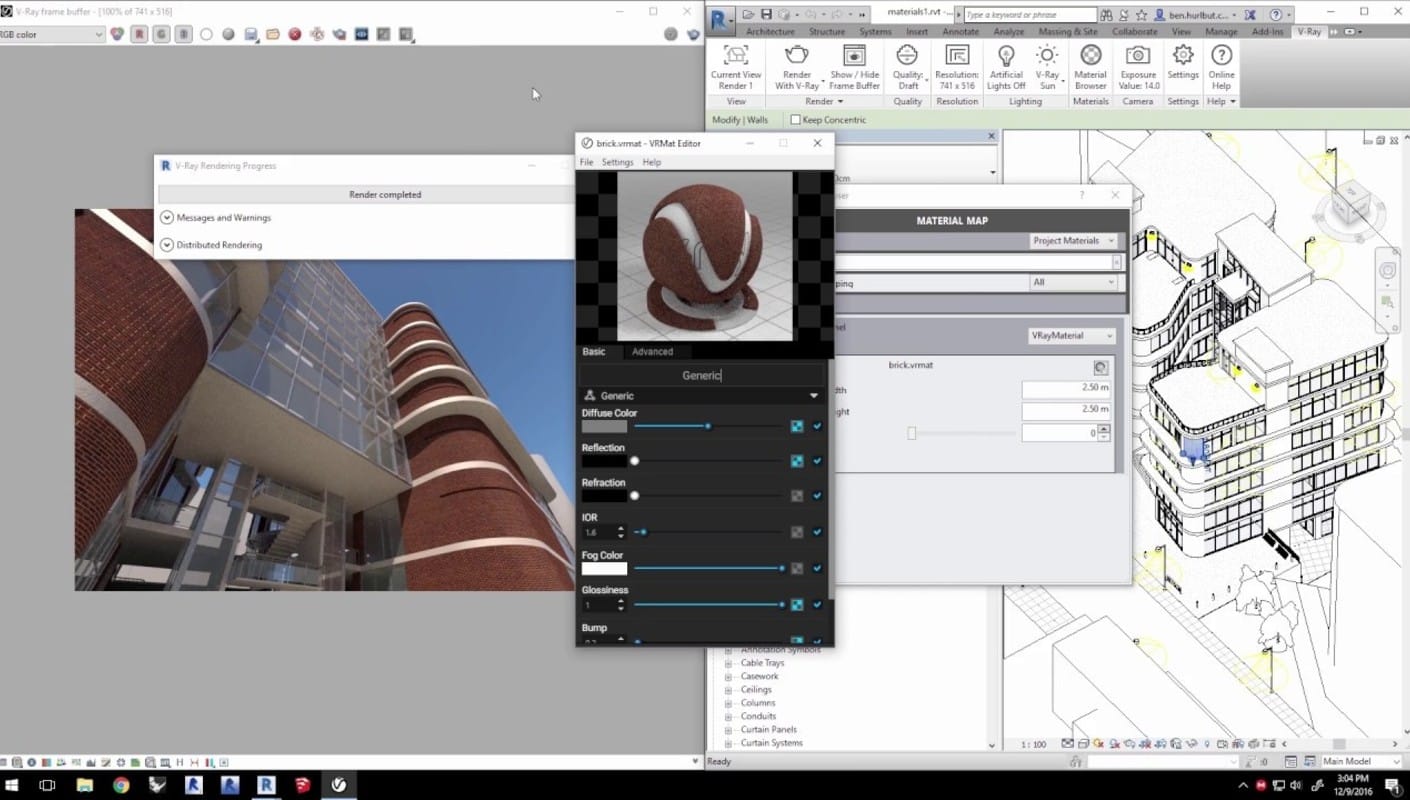This screenshot has height=800, width=1410.
Task: Click the Diffuse Color gray swatch
Action: click(x=604, y=426)
